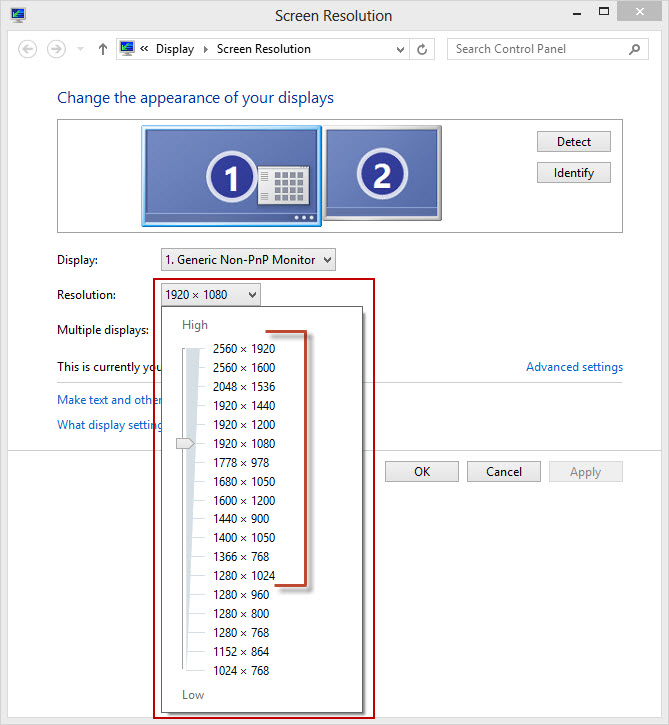Viewport: 669px width, 725px height.
Task: Click the Back navigation arrow
Action: pos(28,49)
